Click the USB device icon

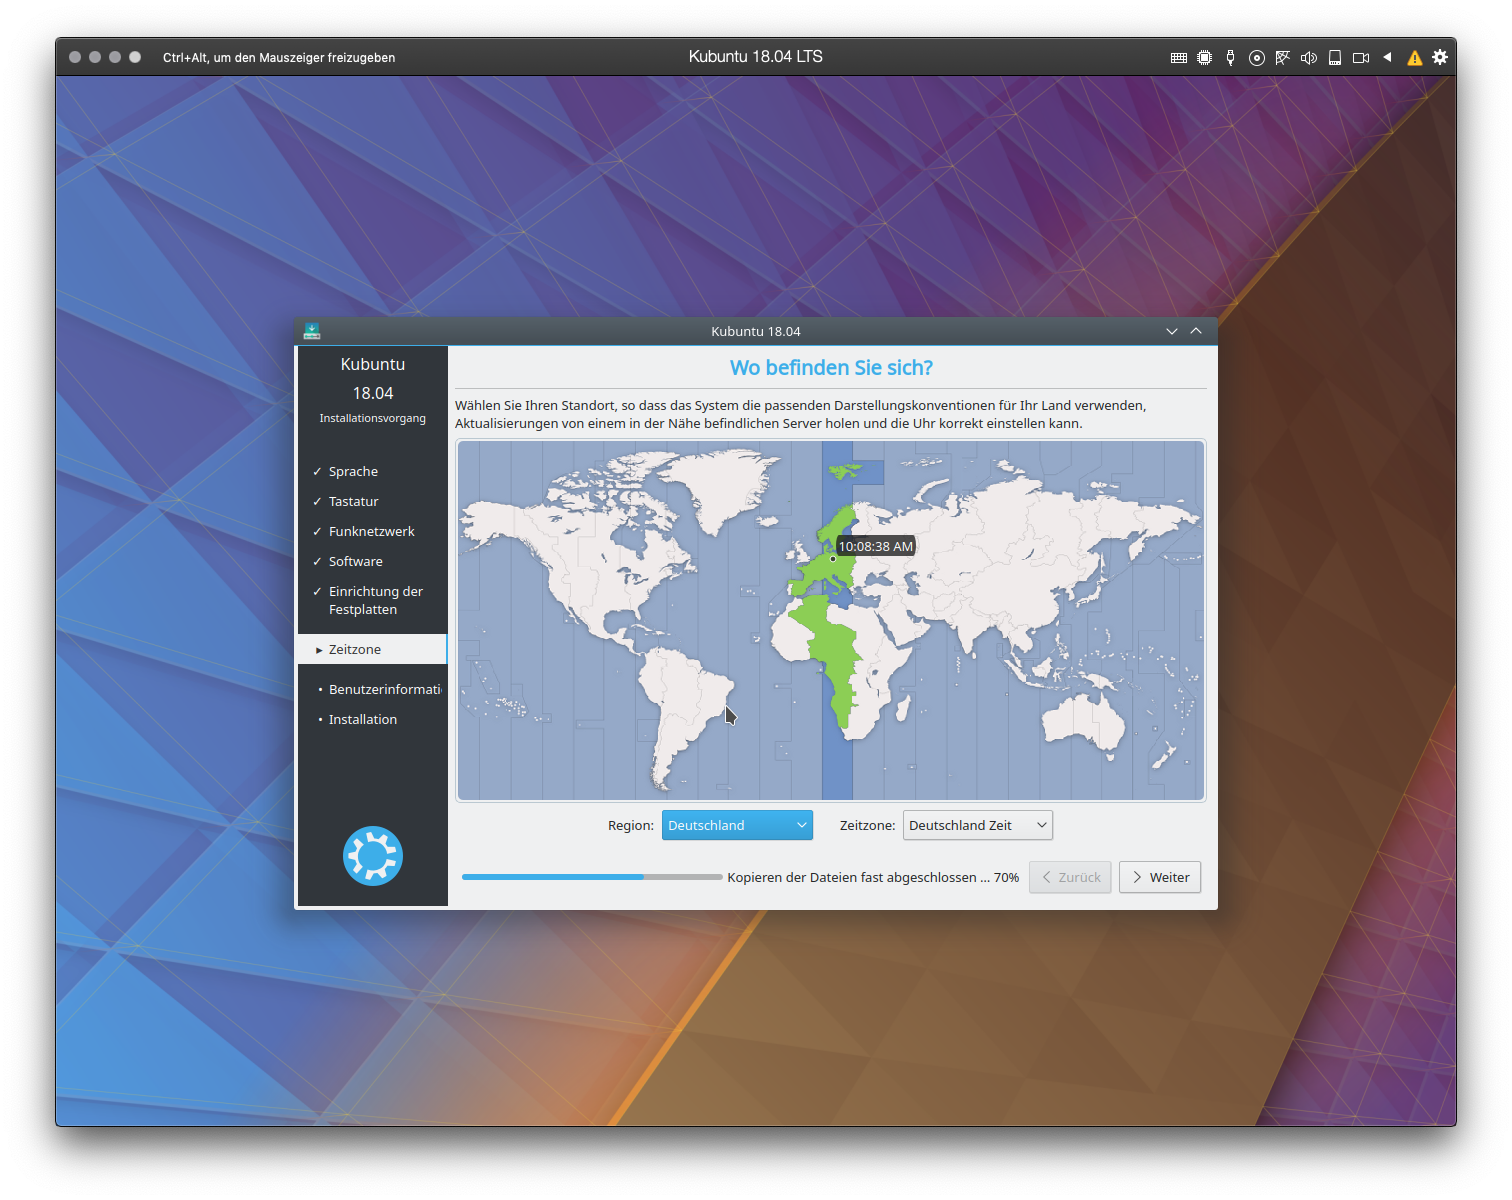pos(1231,58)
